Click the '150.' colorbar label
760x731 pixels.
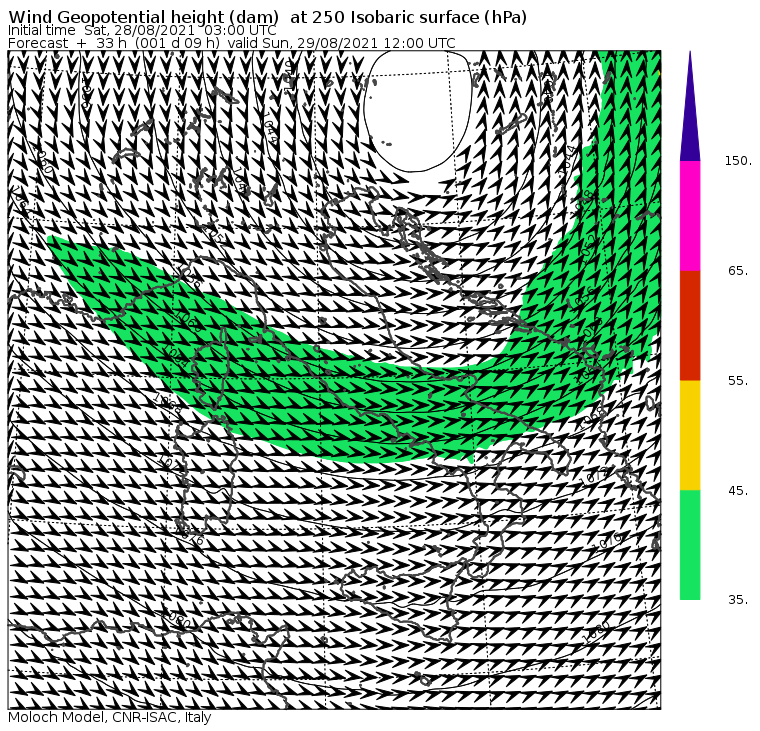tap(738, 160)
